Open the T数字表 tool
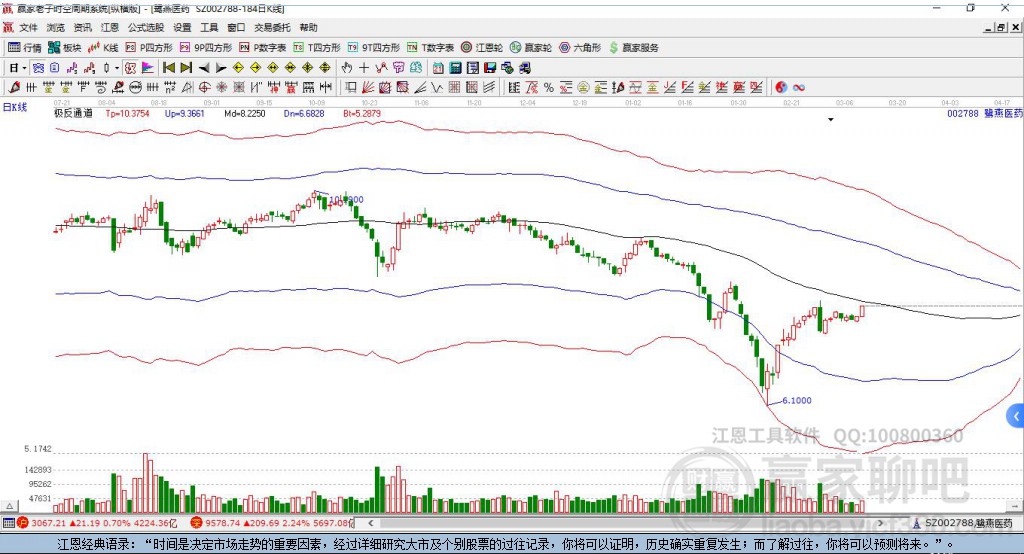This screenshot has width=1024, height=554. tap(430, 47)
